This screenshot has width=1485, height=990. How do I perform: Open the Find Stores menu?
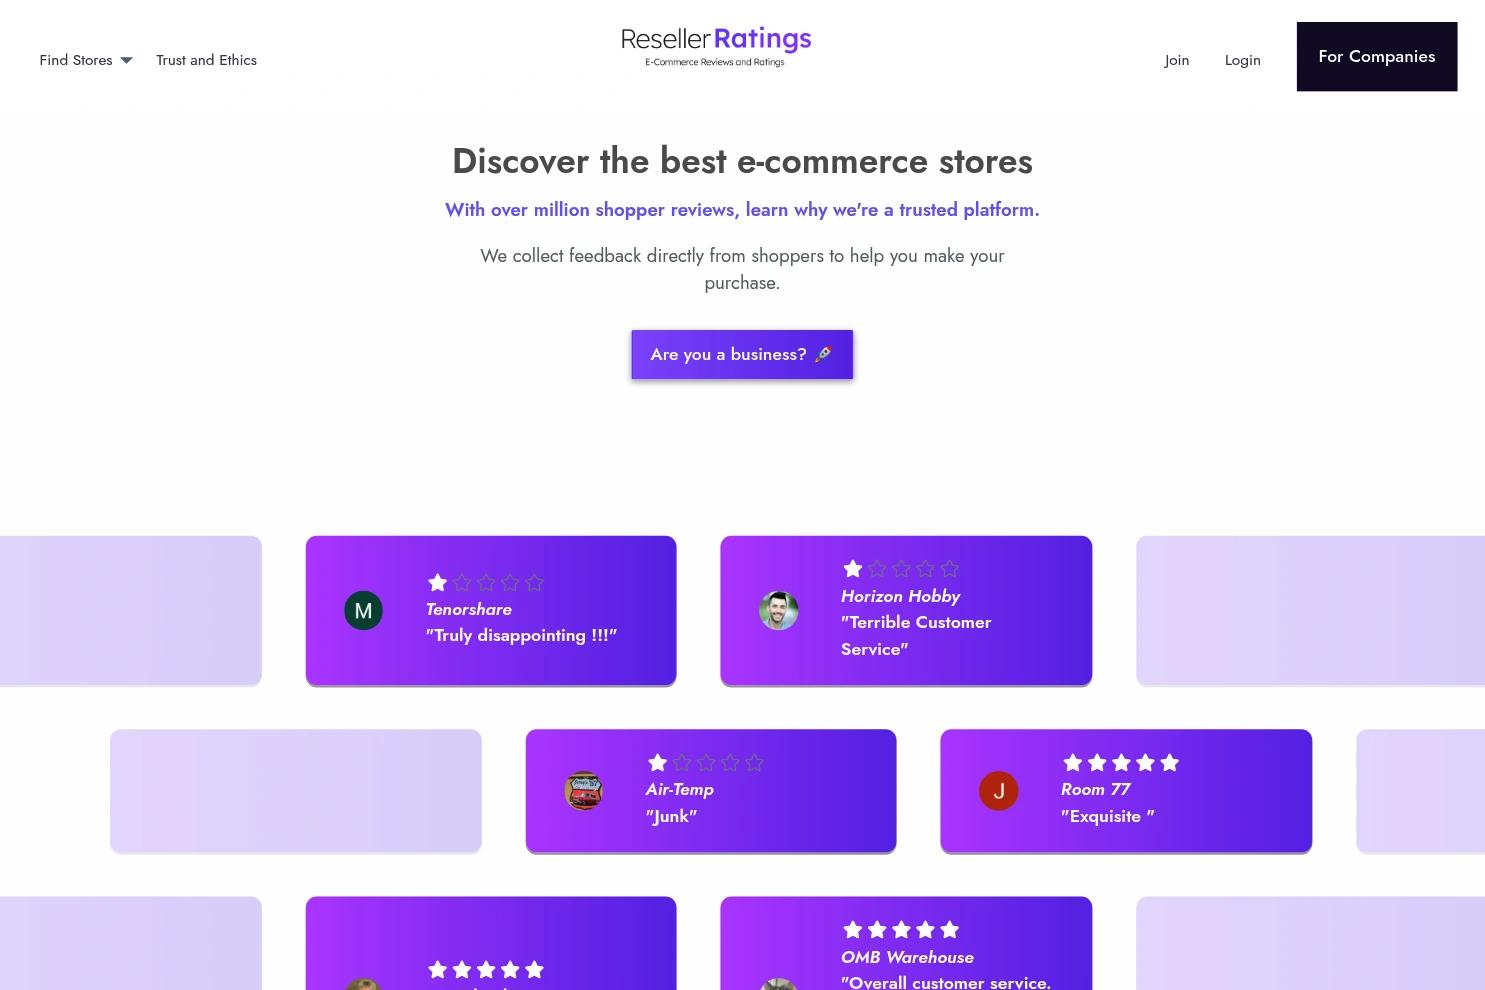click(x=76, y=60)
